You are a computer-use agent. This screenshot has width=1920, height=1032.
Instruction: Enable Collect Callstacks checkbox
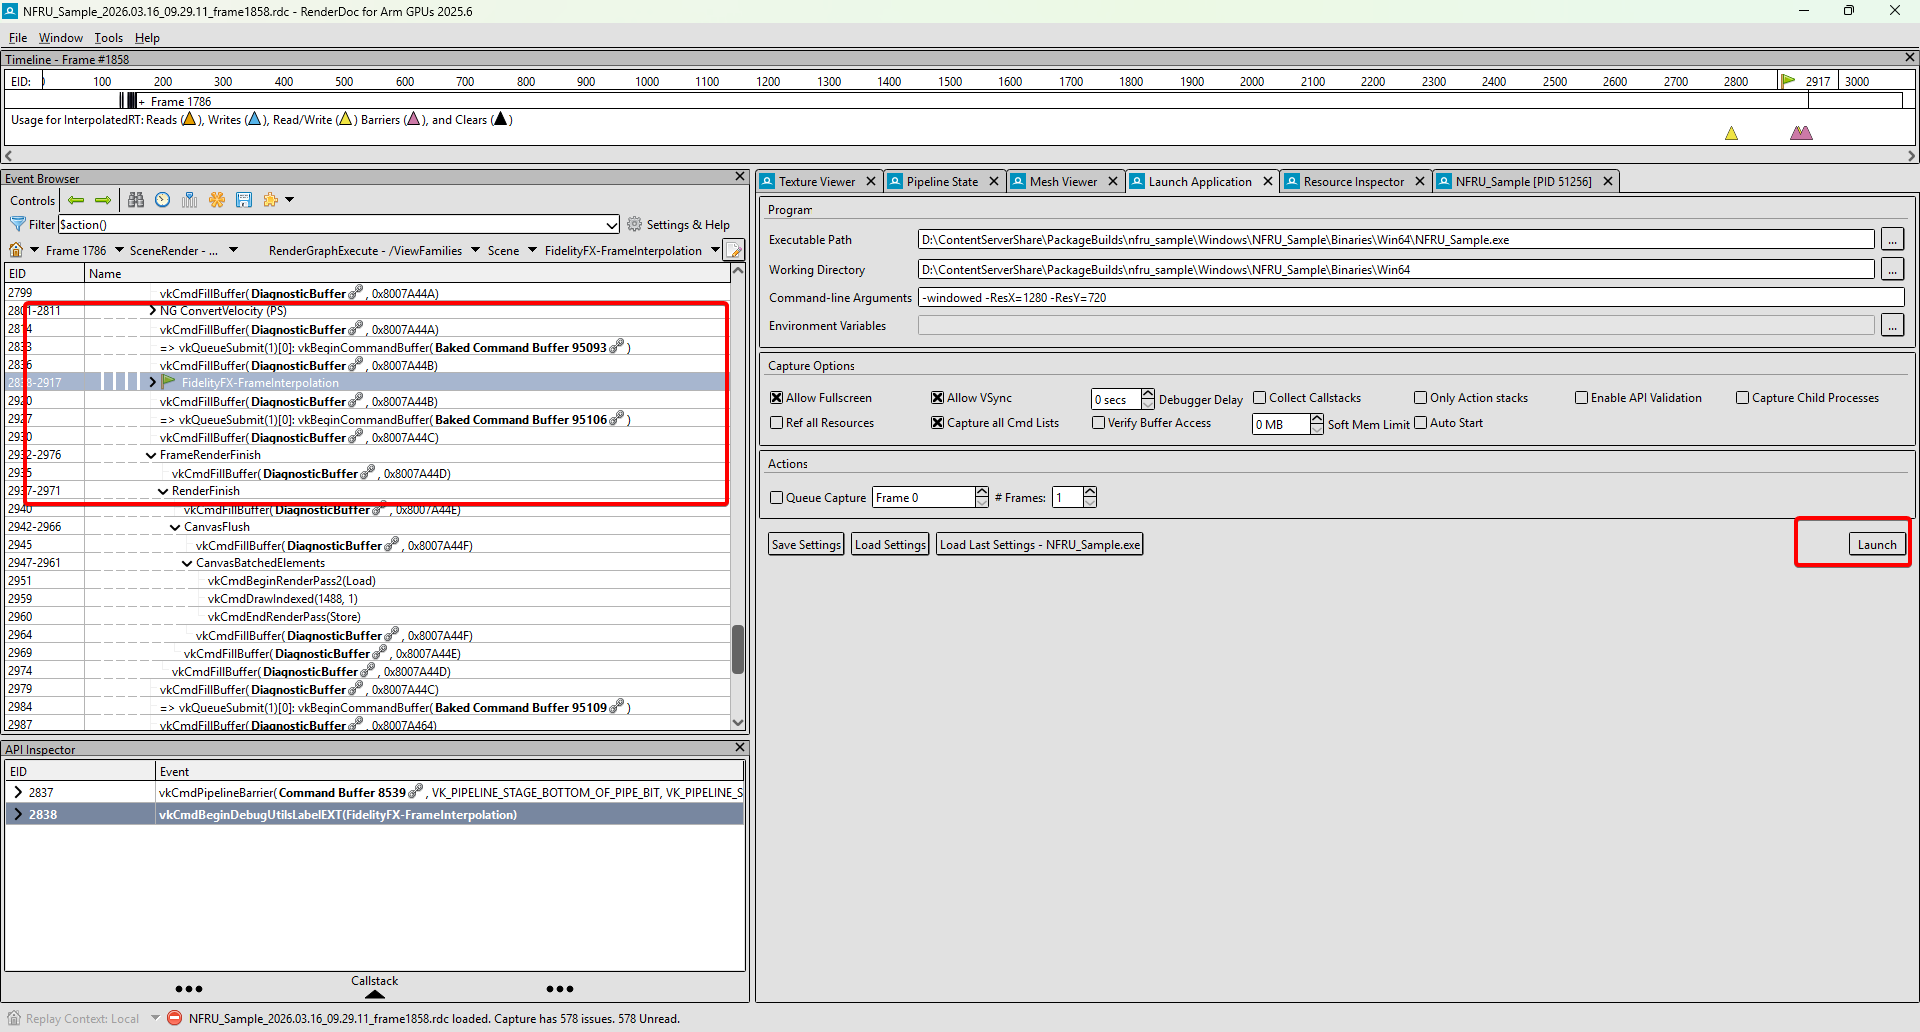1260,398
